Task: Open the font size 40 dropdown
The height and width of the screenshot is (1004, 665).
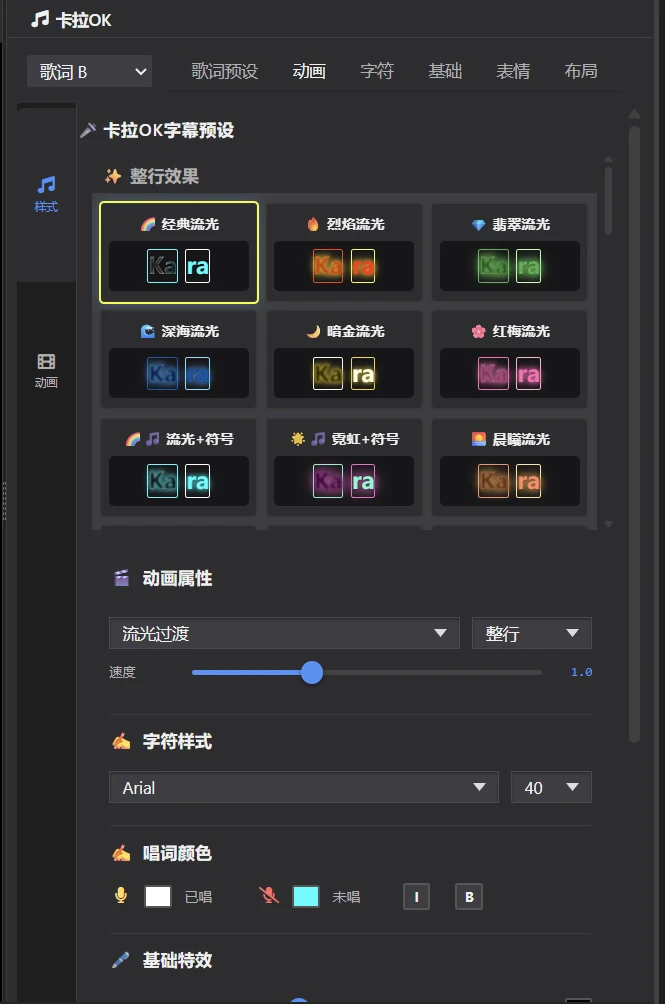Action: [x=551, y=788]
